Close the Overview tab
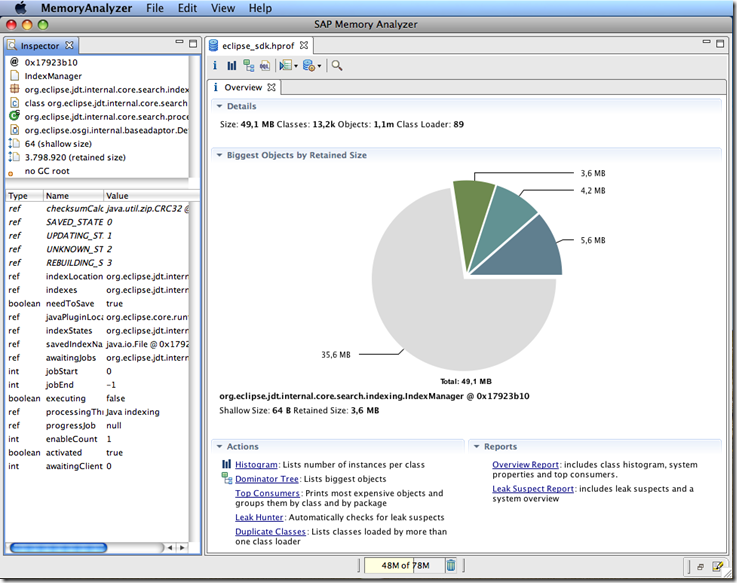 click(x=285, y=88)
